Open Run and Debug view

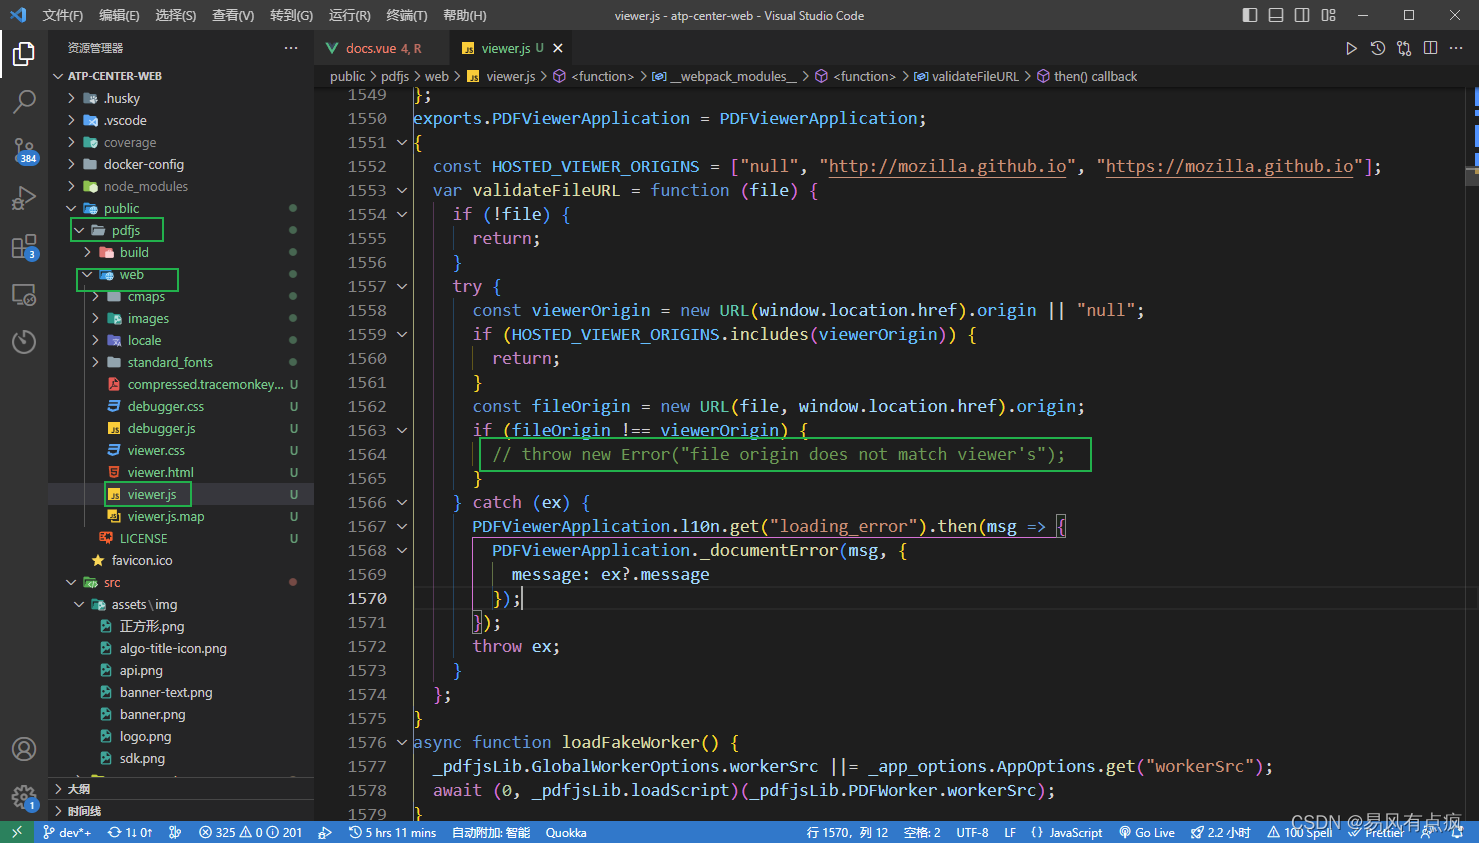24,198
